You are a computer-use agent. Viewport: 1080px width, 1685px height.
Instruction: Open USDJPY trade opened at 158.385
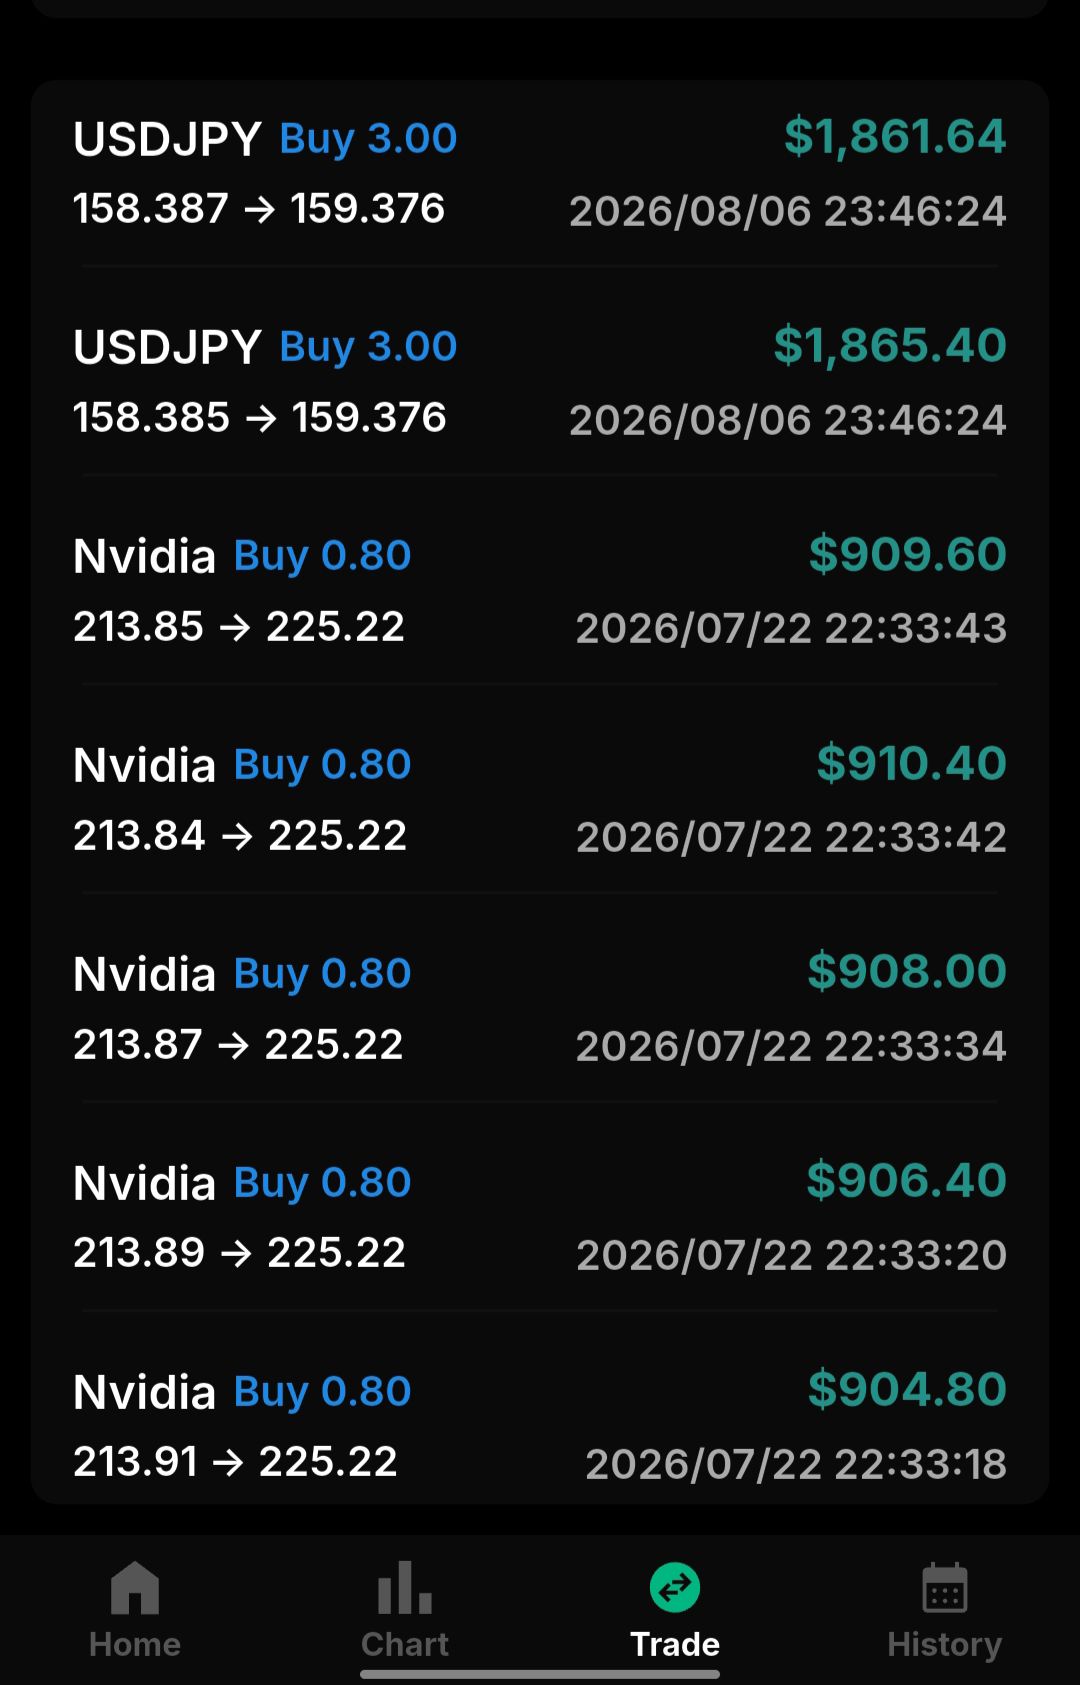[x=540, y=382]
